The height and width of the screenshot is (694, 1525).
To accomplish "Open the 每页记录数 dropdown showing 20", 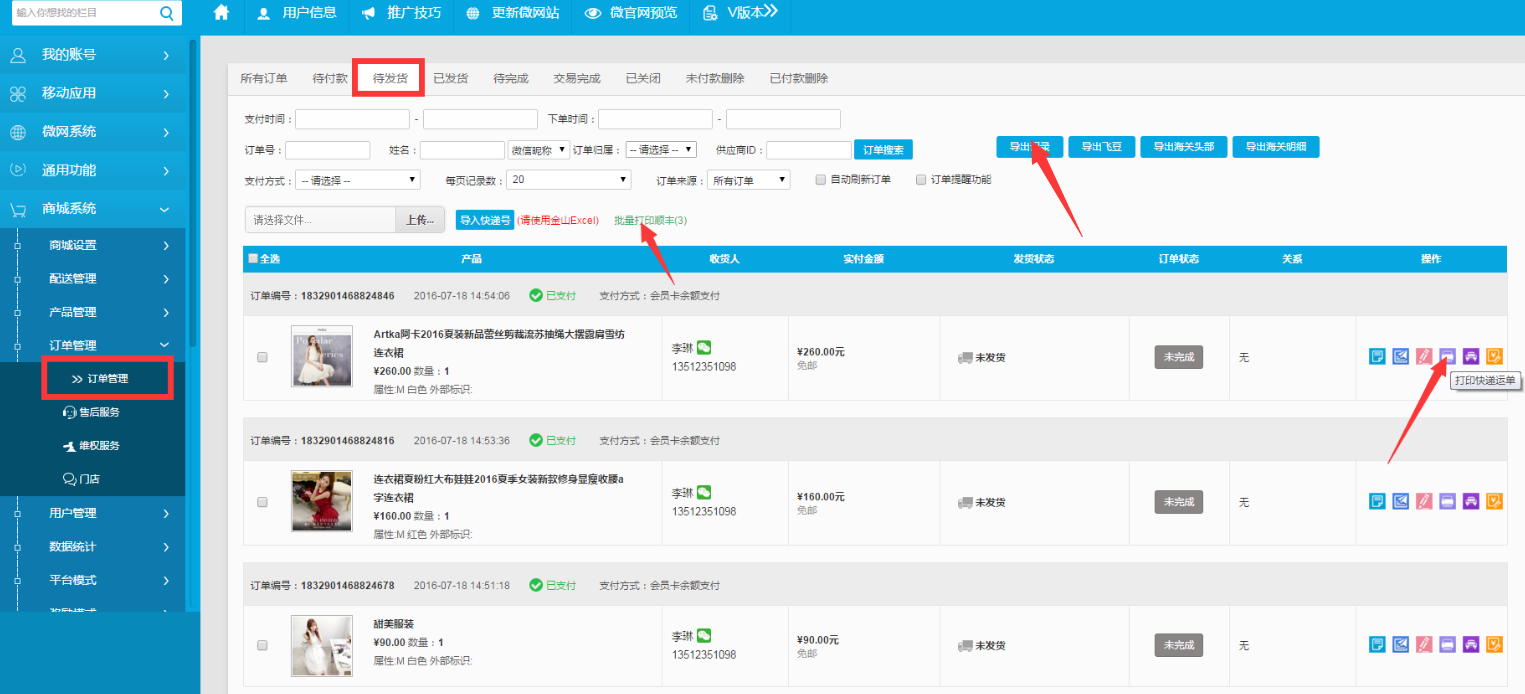I will [568, 180].
